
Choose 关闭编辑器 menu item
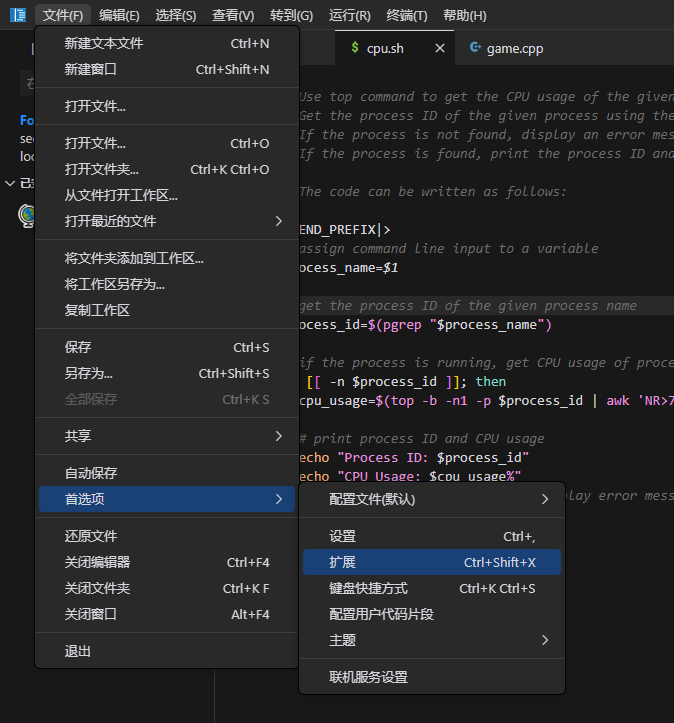coord(167,562)
